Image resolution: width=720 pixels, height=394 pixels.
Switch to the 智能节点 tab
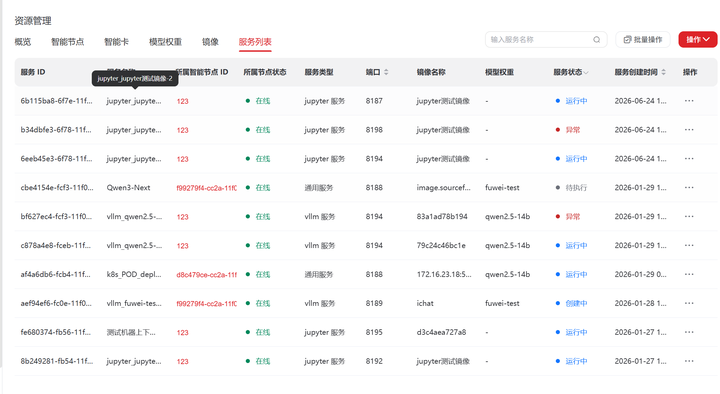pos(68,42)
